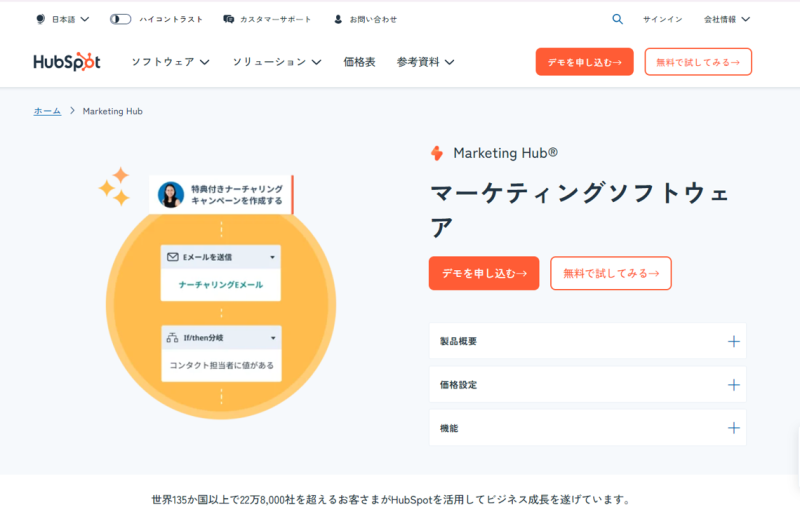The width and height of the screenshot is (800, 526).
Task: Click the ナーチャリングEメール text
Action: point(221,285)
